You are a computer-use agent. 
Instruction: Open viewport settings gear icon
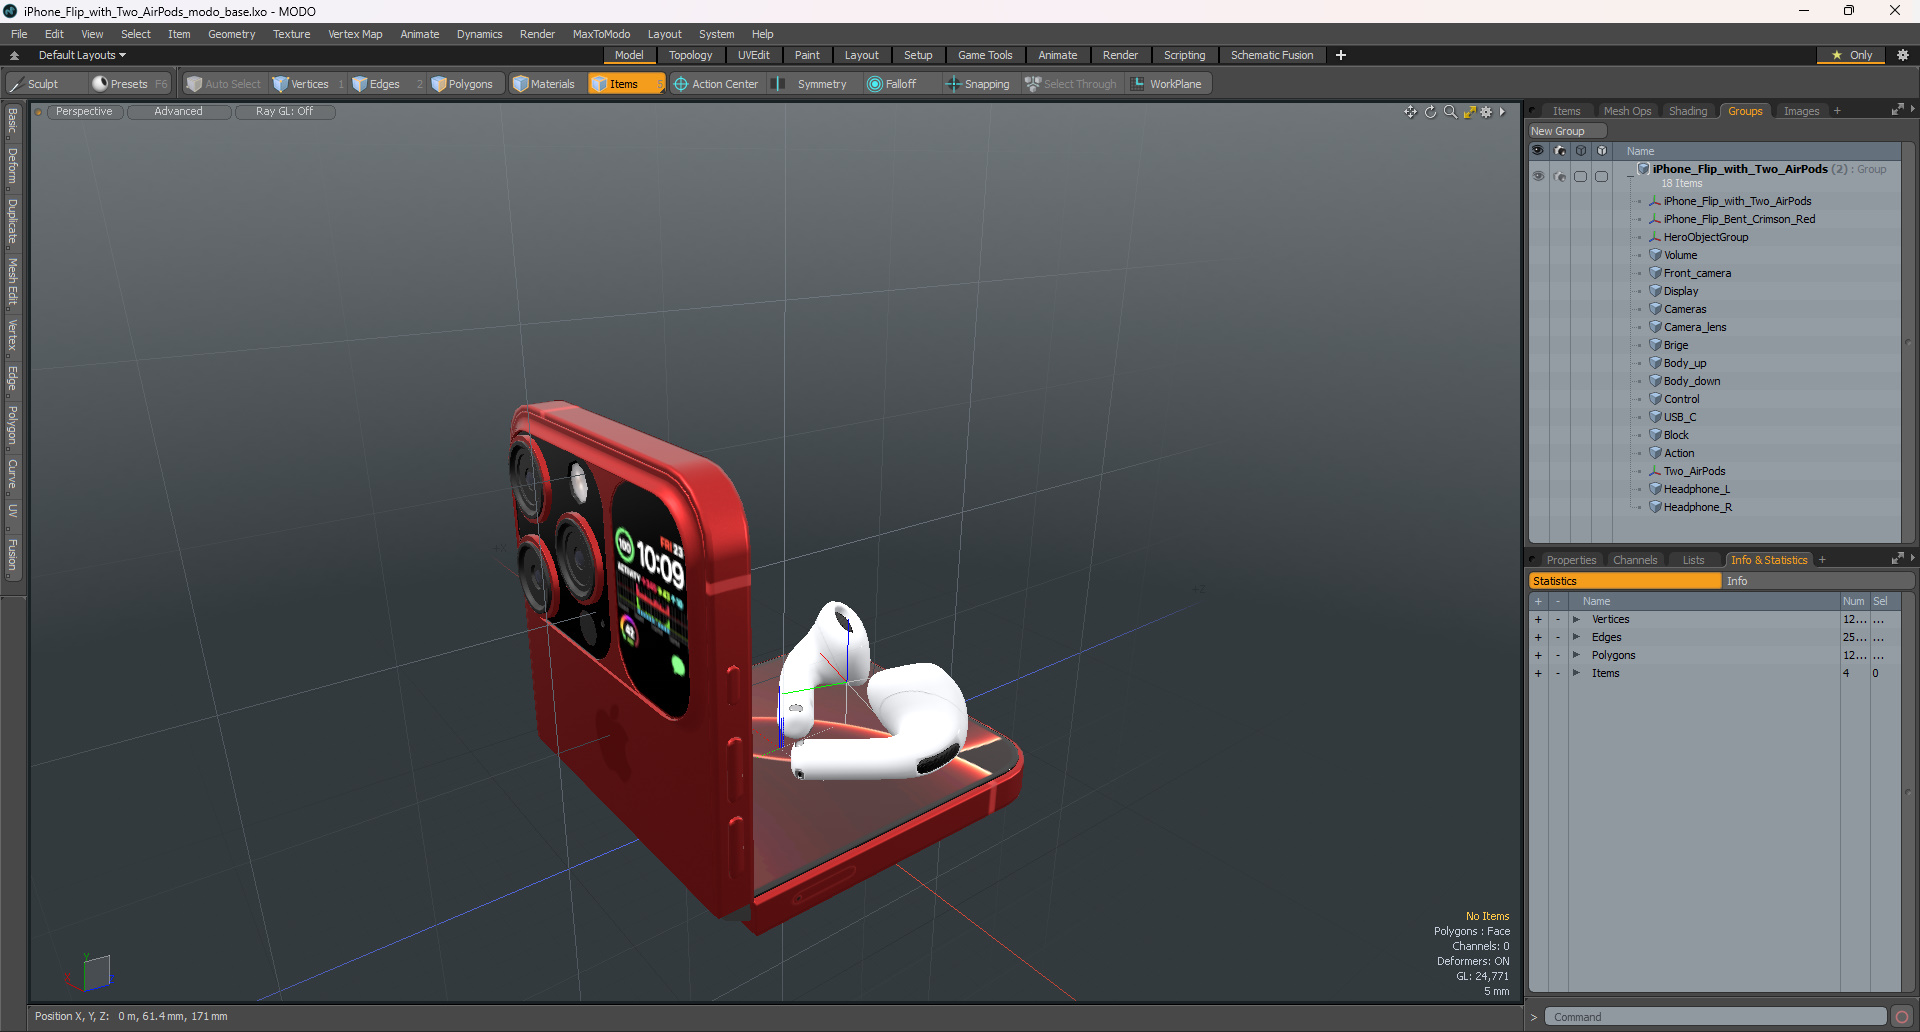pyautogui.click(x=1486, y=112)
